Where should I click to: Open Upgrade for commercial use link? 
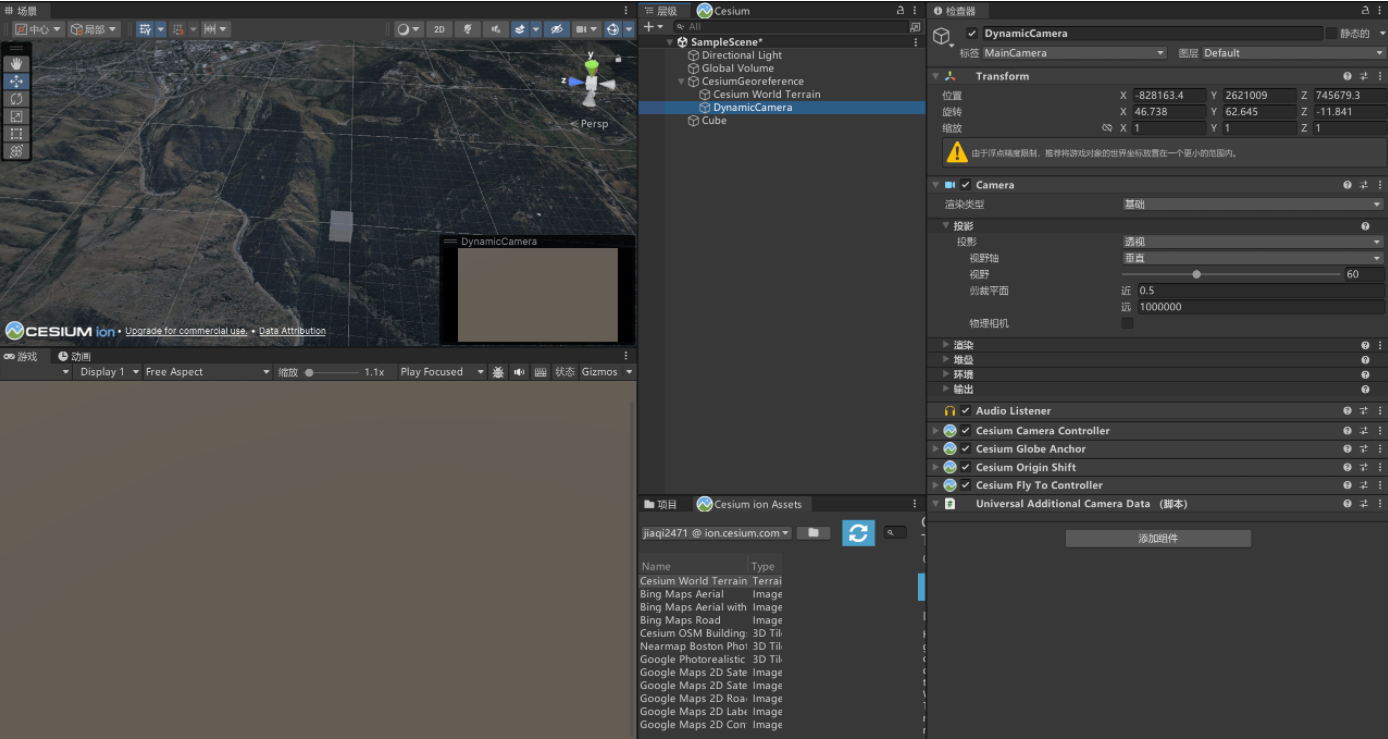tap(185, 331)
